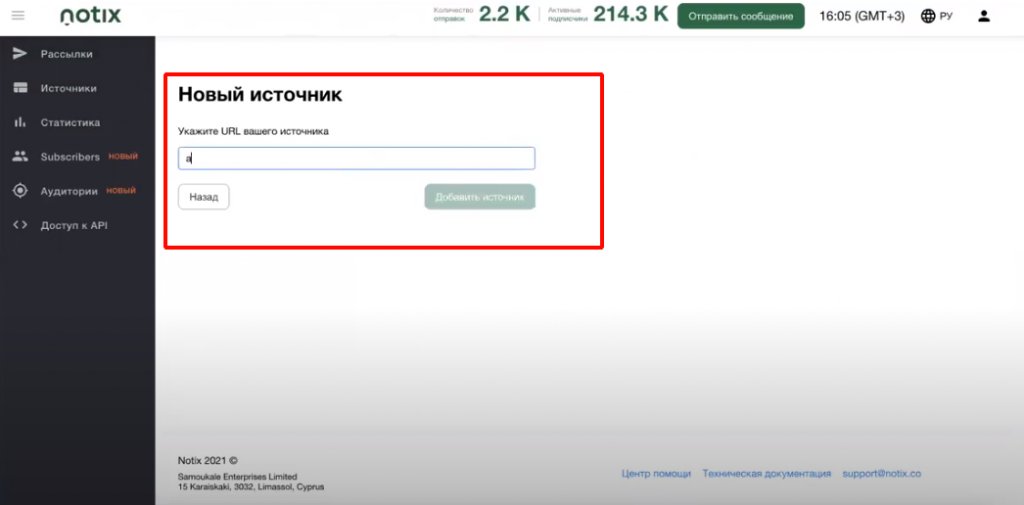
Task: Click the 2.2 K sends counter
Action: (505, 14)
